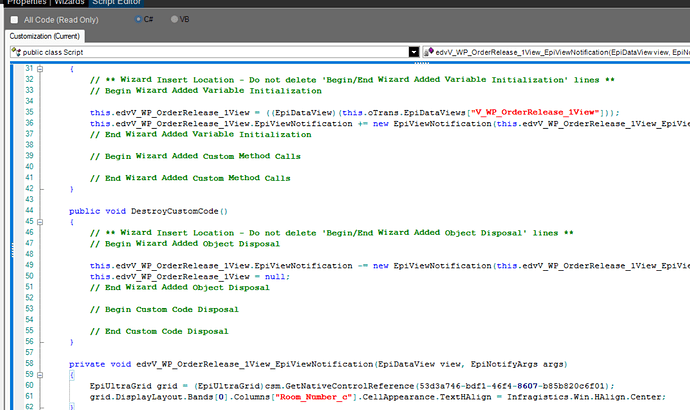This screenshot has width=690, height=410.
Task: Collapse the DestroyCustomCode block at line 45
Action: pos(40,222)
